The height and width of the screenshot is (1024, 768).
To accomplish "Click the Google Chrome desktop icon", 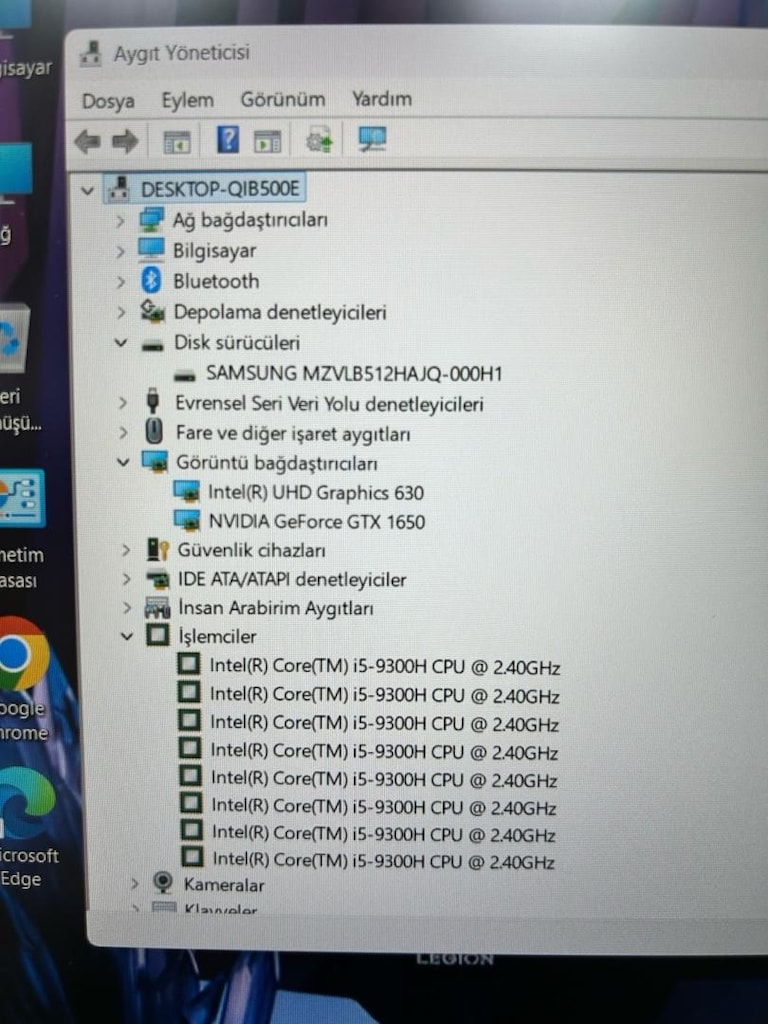I will click(x=24, y=679).
